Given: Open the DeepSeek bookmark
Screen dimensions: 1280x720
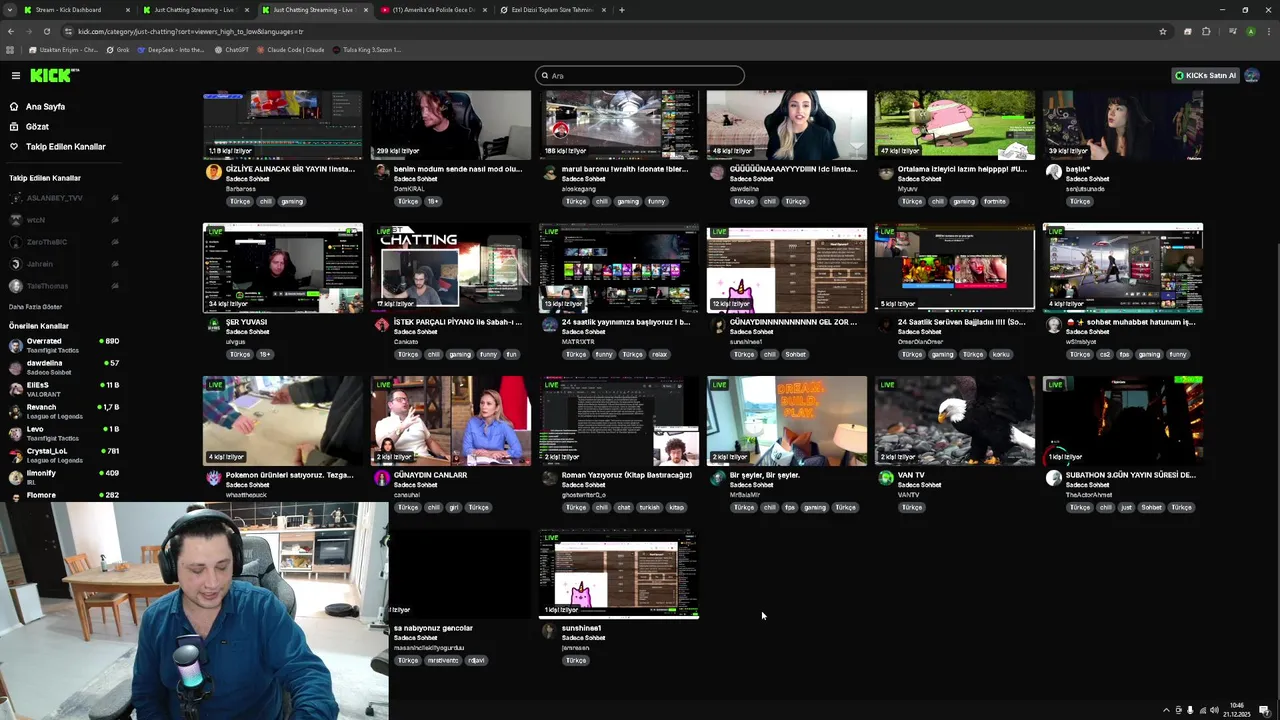Looking at the screenshot, I should 170,49.
